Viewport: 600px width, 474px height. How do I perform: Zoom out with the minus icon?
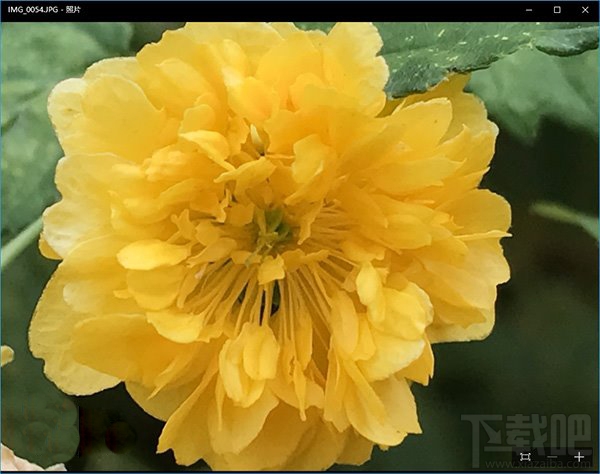click(551, 457)
